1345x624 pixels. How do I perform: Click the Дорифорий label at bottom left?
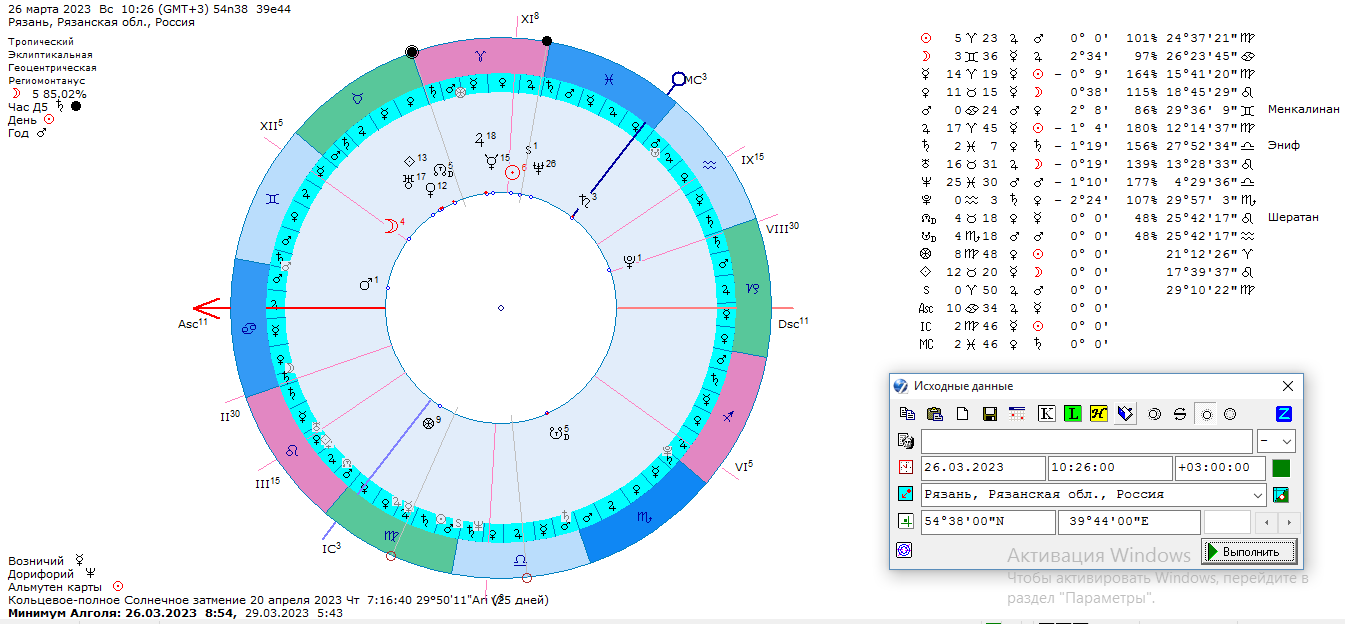tap(39, 574)
